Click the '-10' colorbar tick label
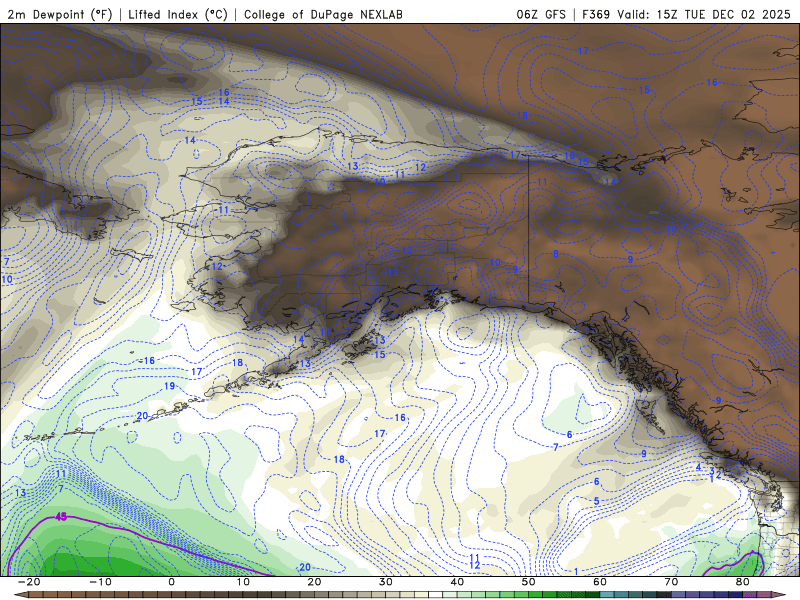800x600 pixels. coord(100,582)
